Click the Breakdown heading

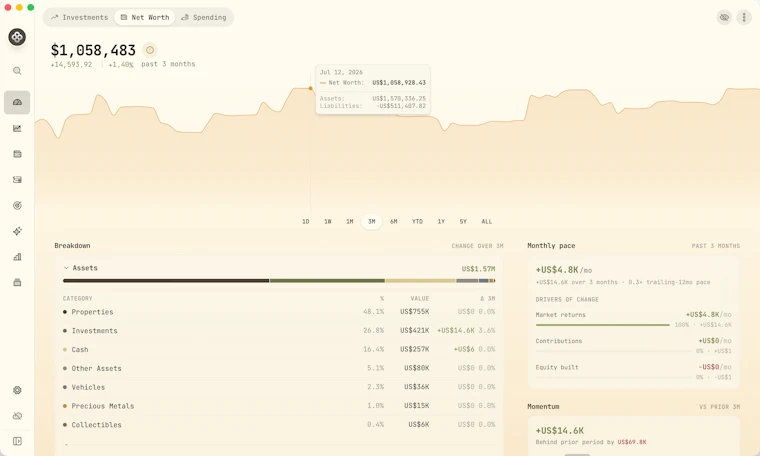click(72, 246)
